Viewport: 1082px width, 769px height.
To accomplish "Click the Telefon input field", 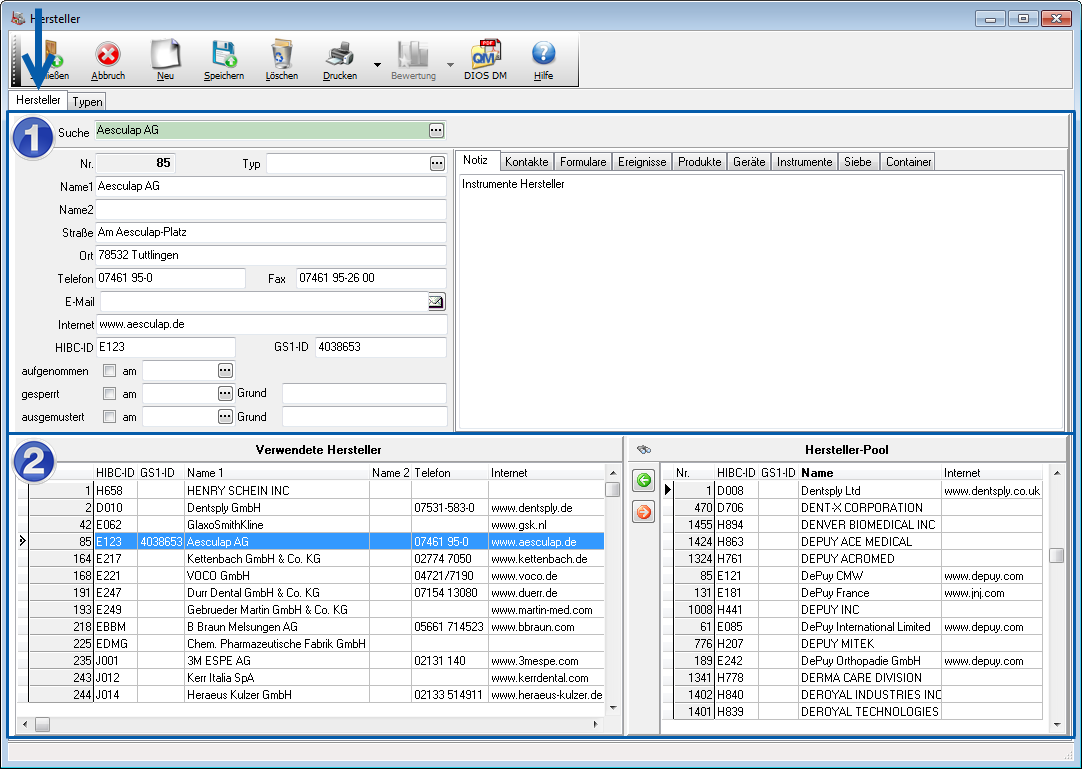I will click(170, 278).
